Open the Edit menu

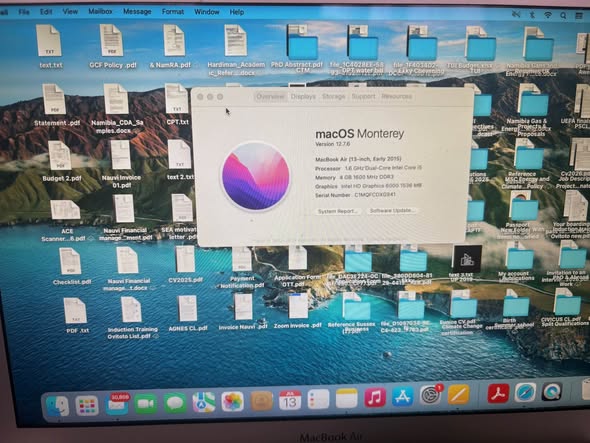[46, 12]
